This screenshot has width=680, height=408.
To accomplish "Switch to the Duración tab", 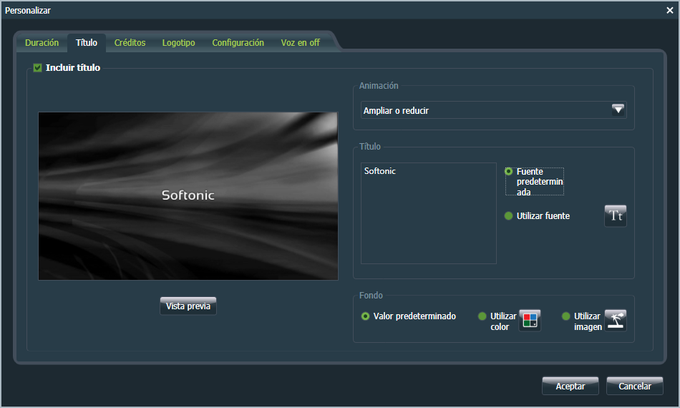I will coord(42,43).
